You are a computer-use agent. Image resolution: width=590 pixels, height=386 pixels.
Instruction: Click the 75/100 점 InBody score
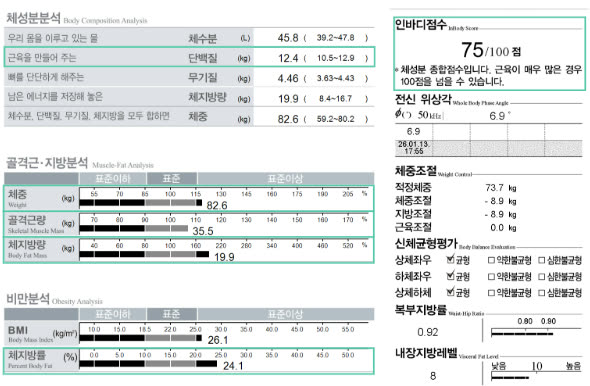click(491, 50)
